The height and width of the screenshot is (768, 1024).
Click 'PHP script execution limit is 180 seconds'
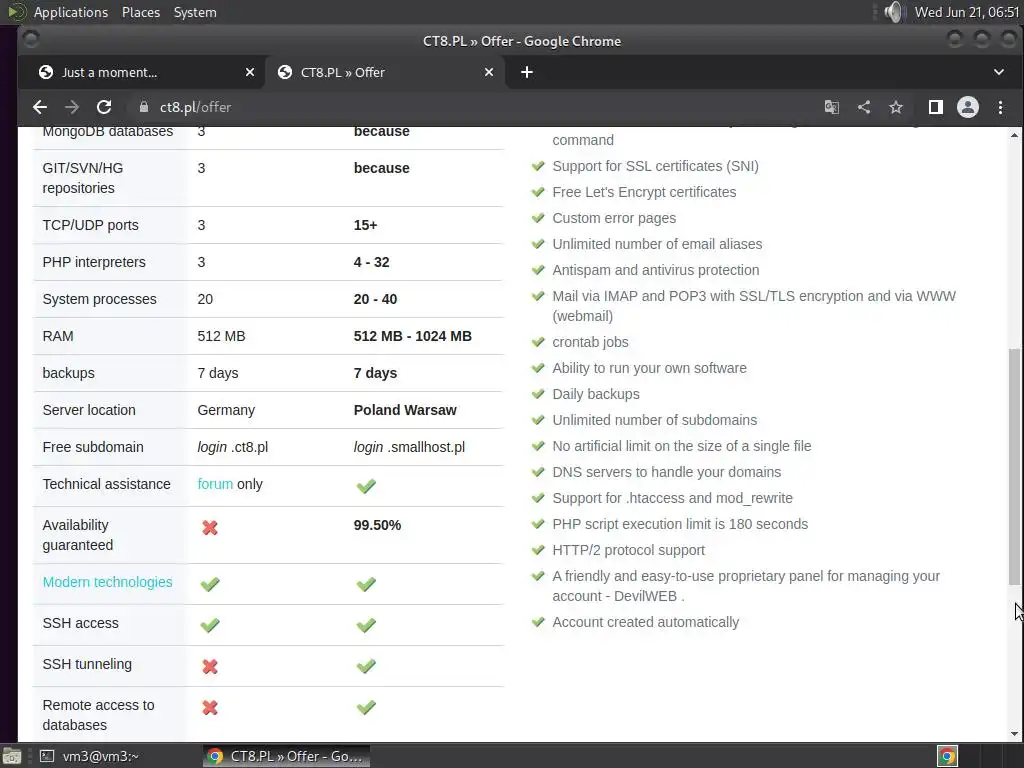pyautogui.click(x=680, y=524)
